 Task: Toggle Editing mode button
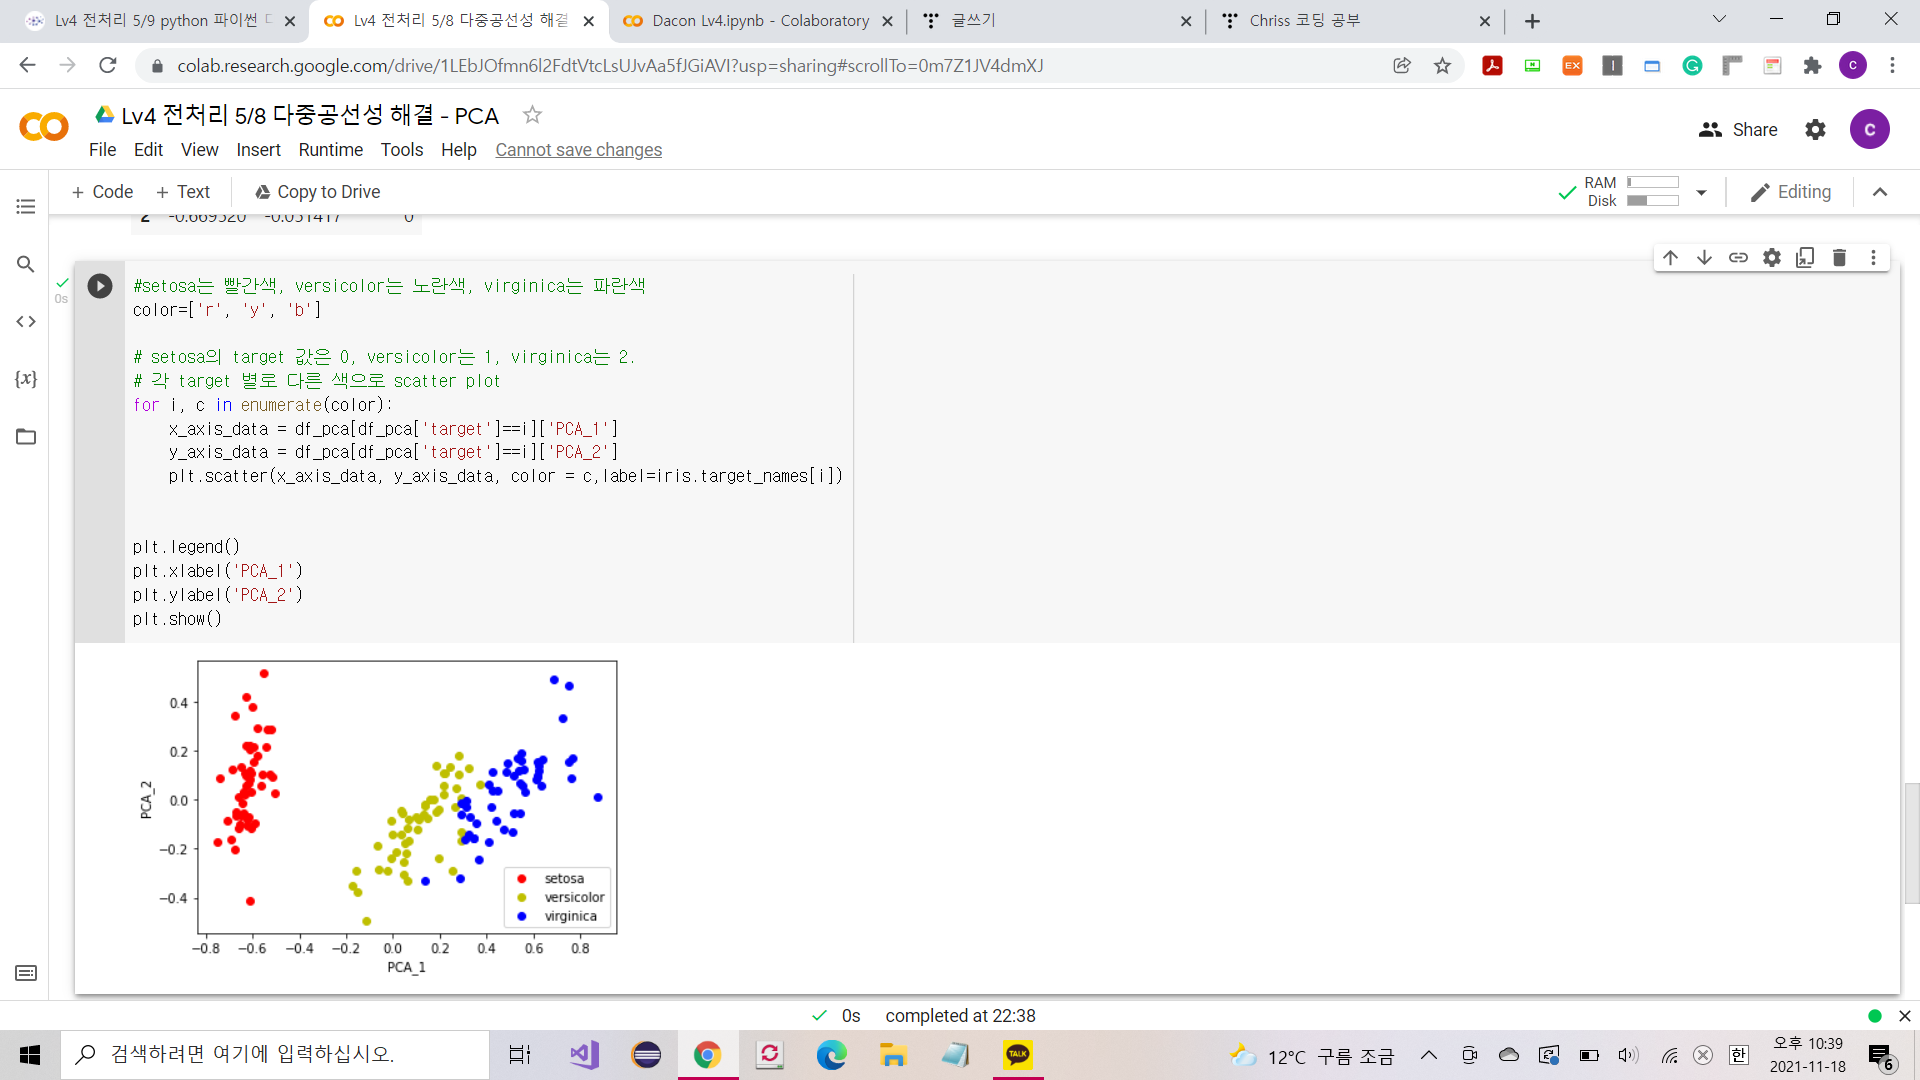click(1791, 192)
